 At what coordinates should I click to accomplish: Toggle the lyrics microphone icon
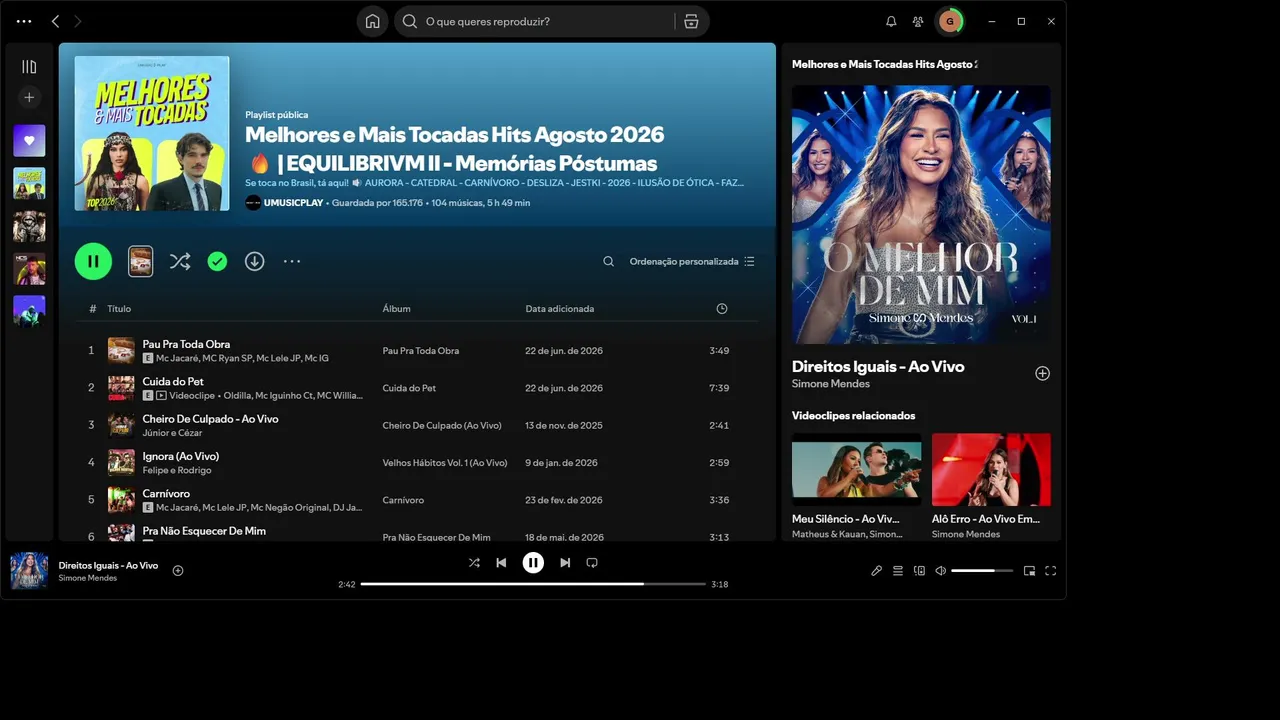tap(876, 571)
